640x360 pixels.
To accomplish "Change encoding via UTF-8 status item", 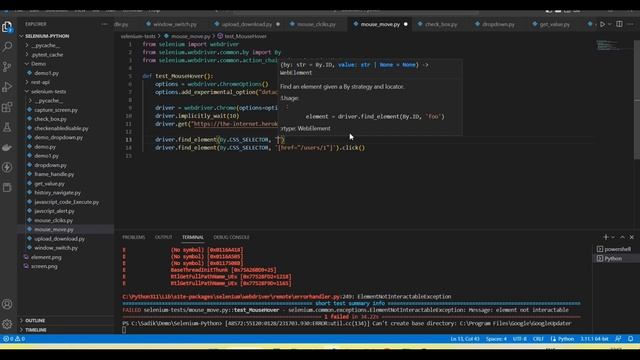I will tap(520, 339).
